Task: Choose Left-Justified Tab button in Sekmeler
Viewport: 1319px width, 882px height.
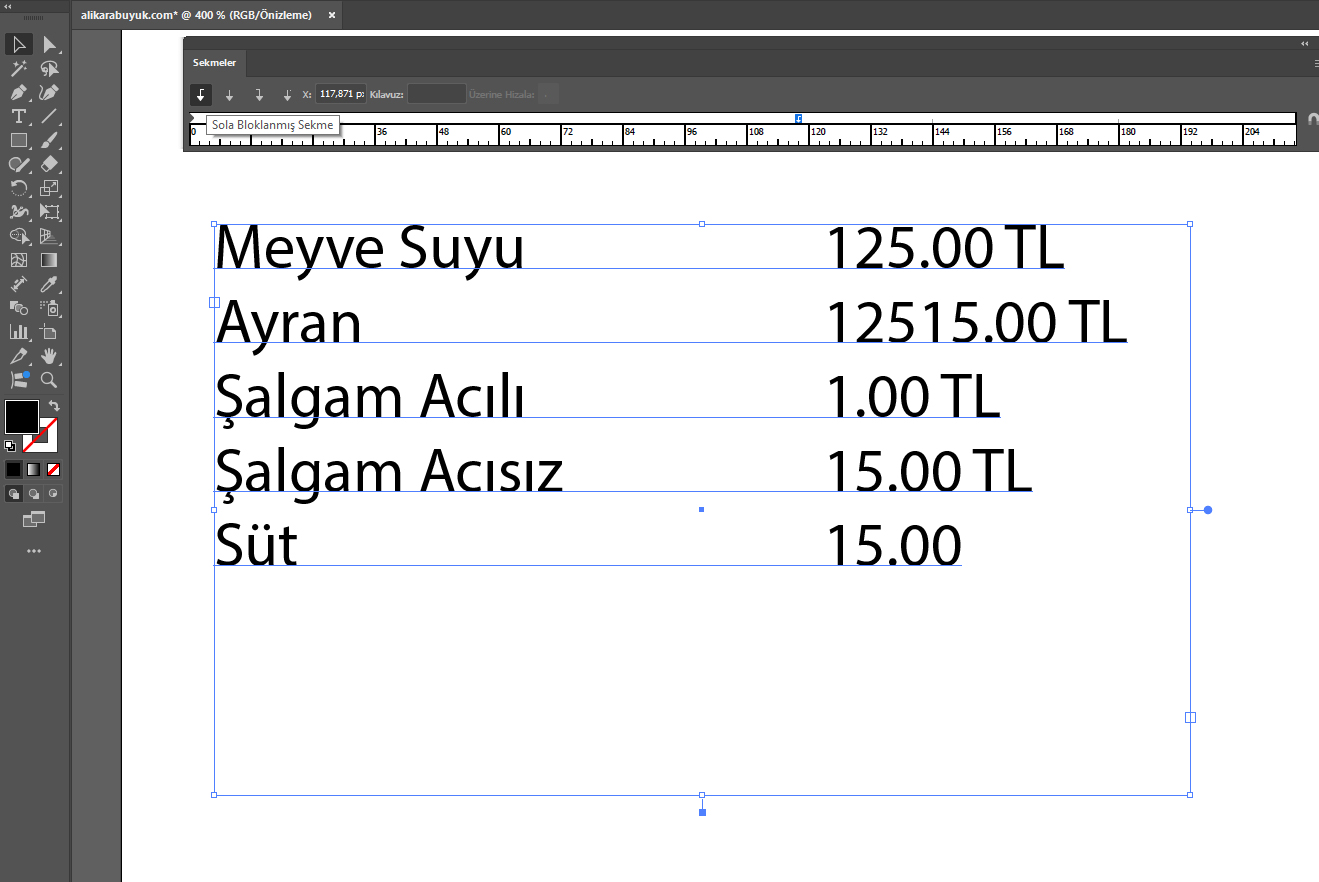Action: pyautogui.click(x=201, y=95)
